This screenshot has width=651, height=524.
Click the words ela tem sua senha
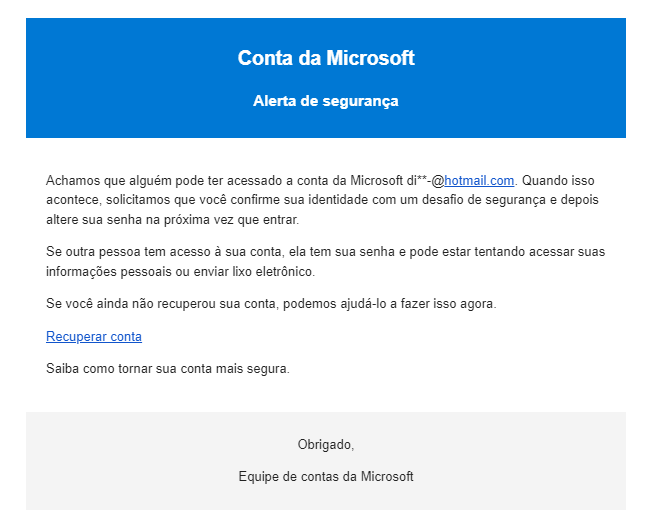point(342,252)
